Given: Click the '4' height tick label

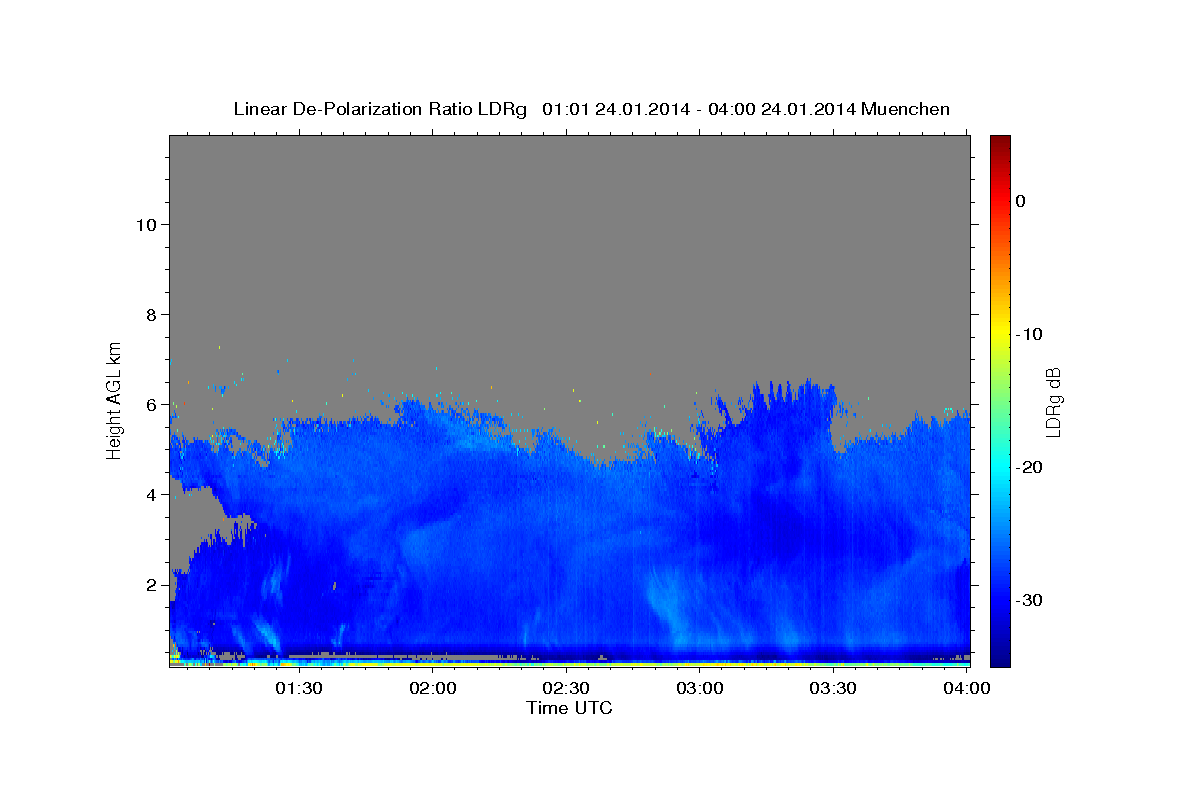Looking at the screenshot, I should click(152, 495).
